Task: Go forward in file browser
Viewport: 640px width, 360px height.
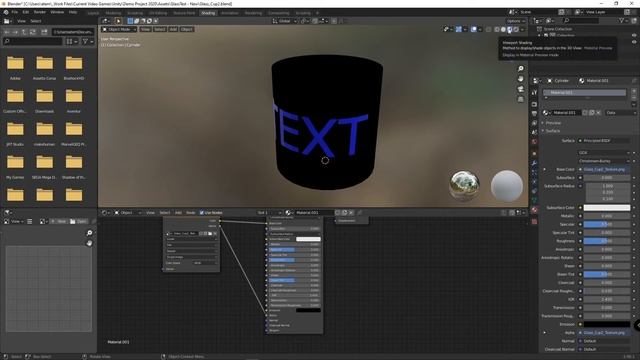Action: point(15,32)
